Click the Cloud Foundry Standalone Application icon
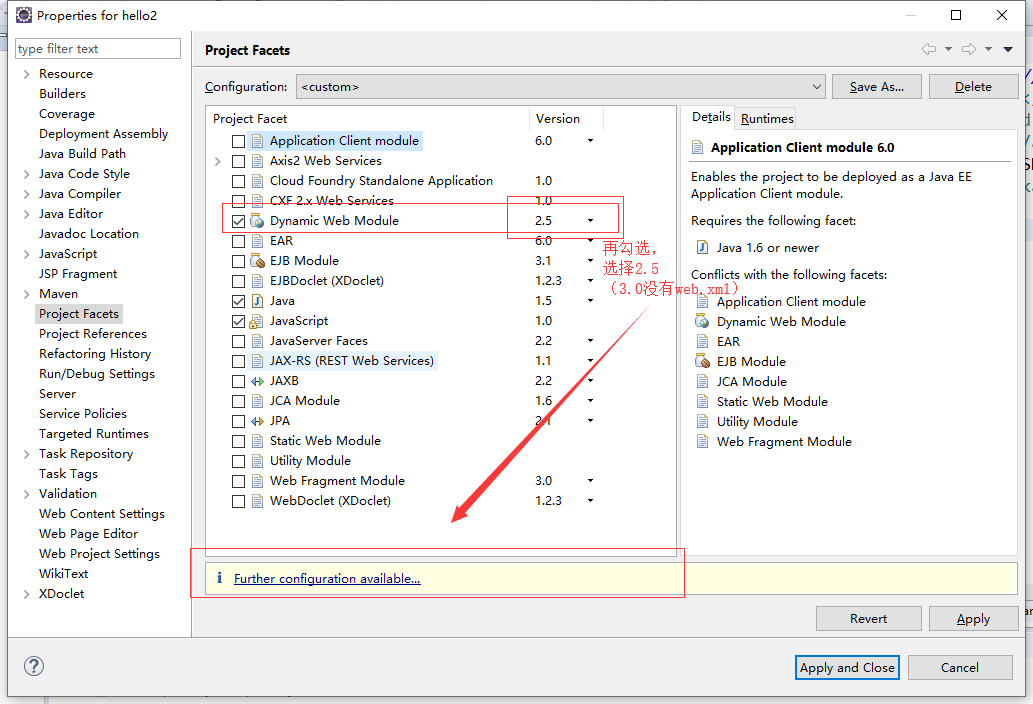This screenshot has height=704, width=1033. [x=257, y=180]
